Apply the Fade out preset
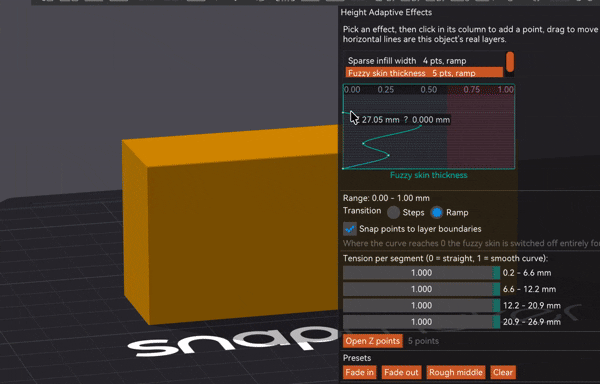Image resolution: width=600 pixels, height=384 pixels. [401, 372]
